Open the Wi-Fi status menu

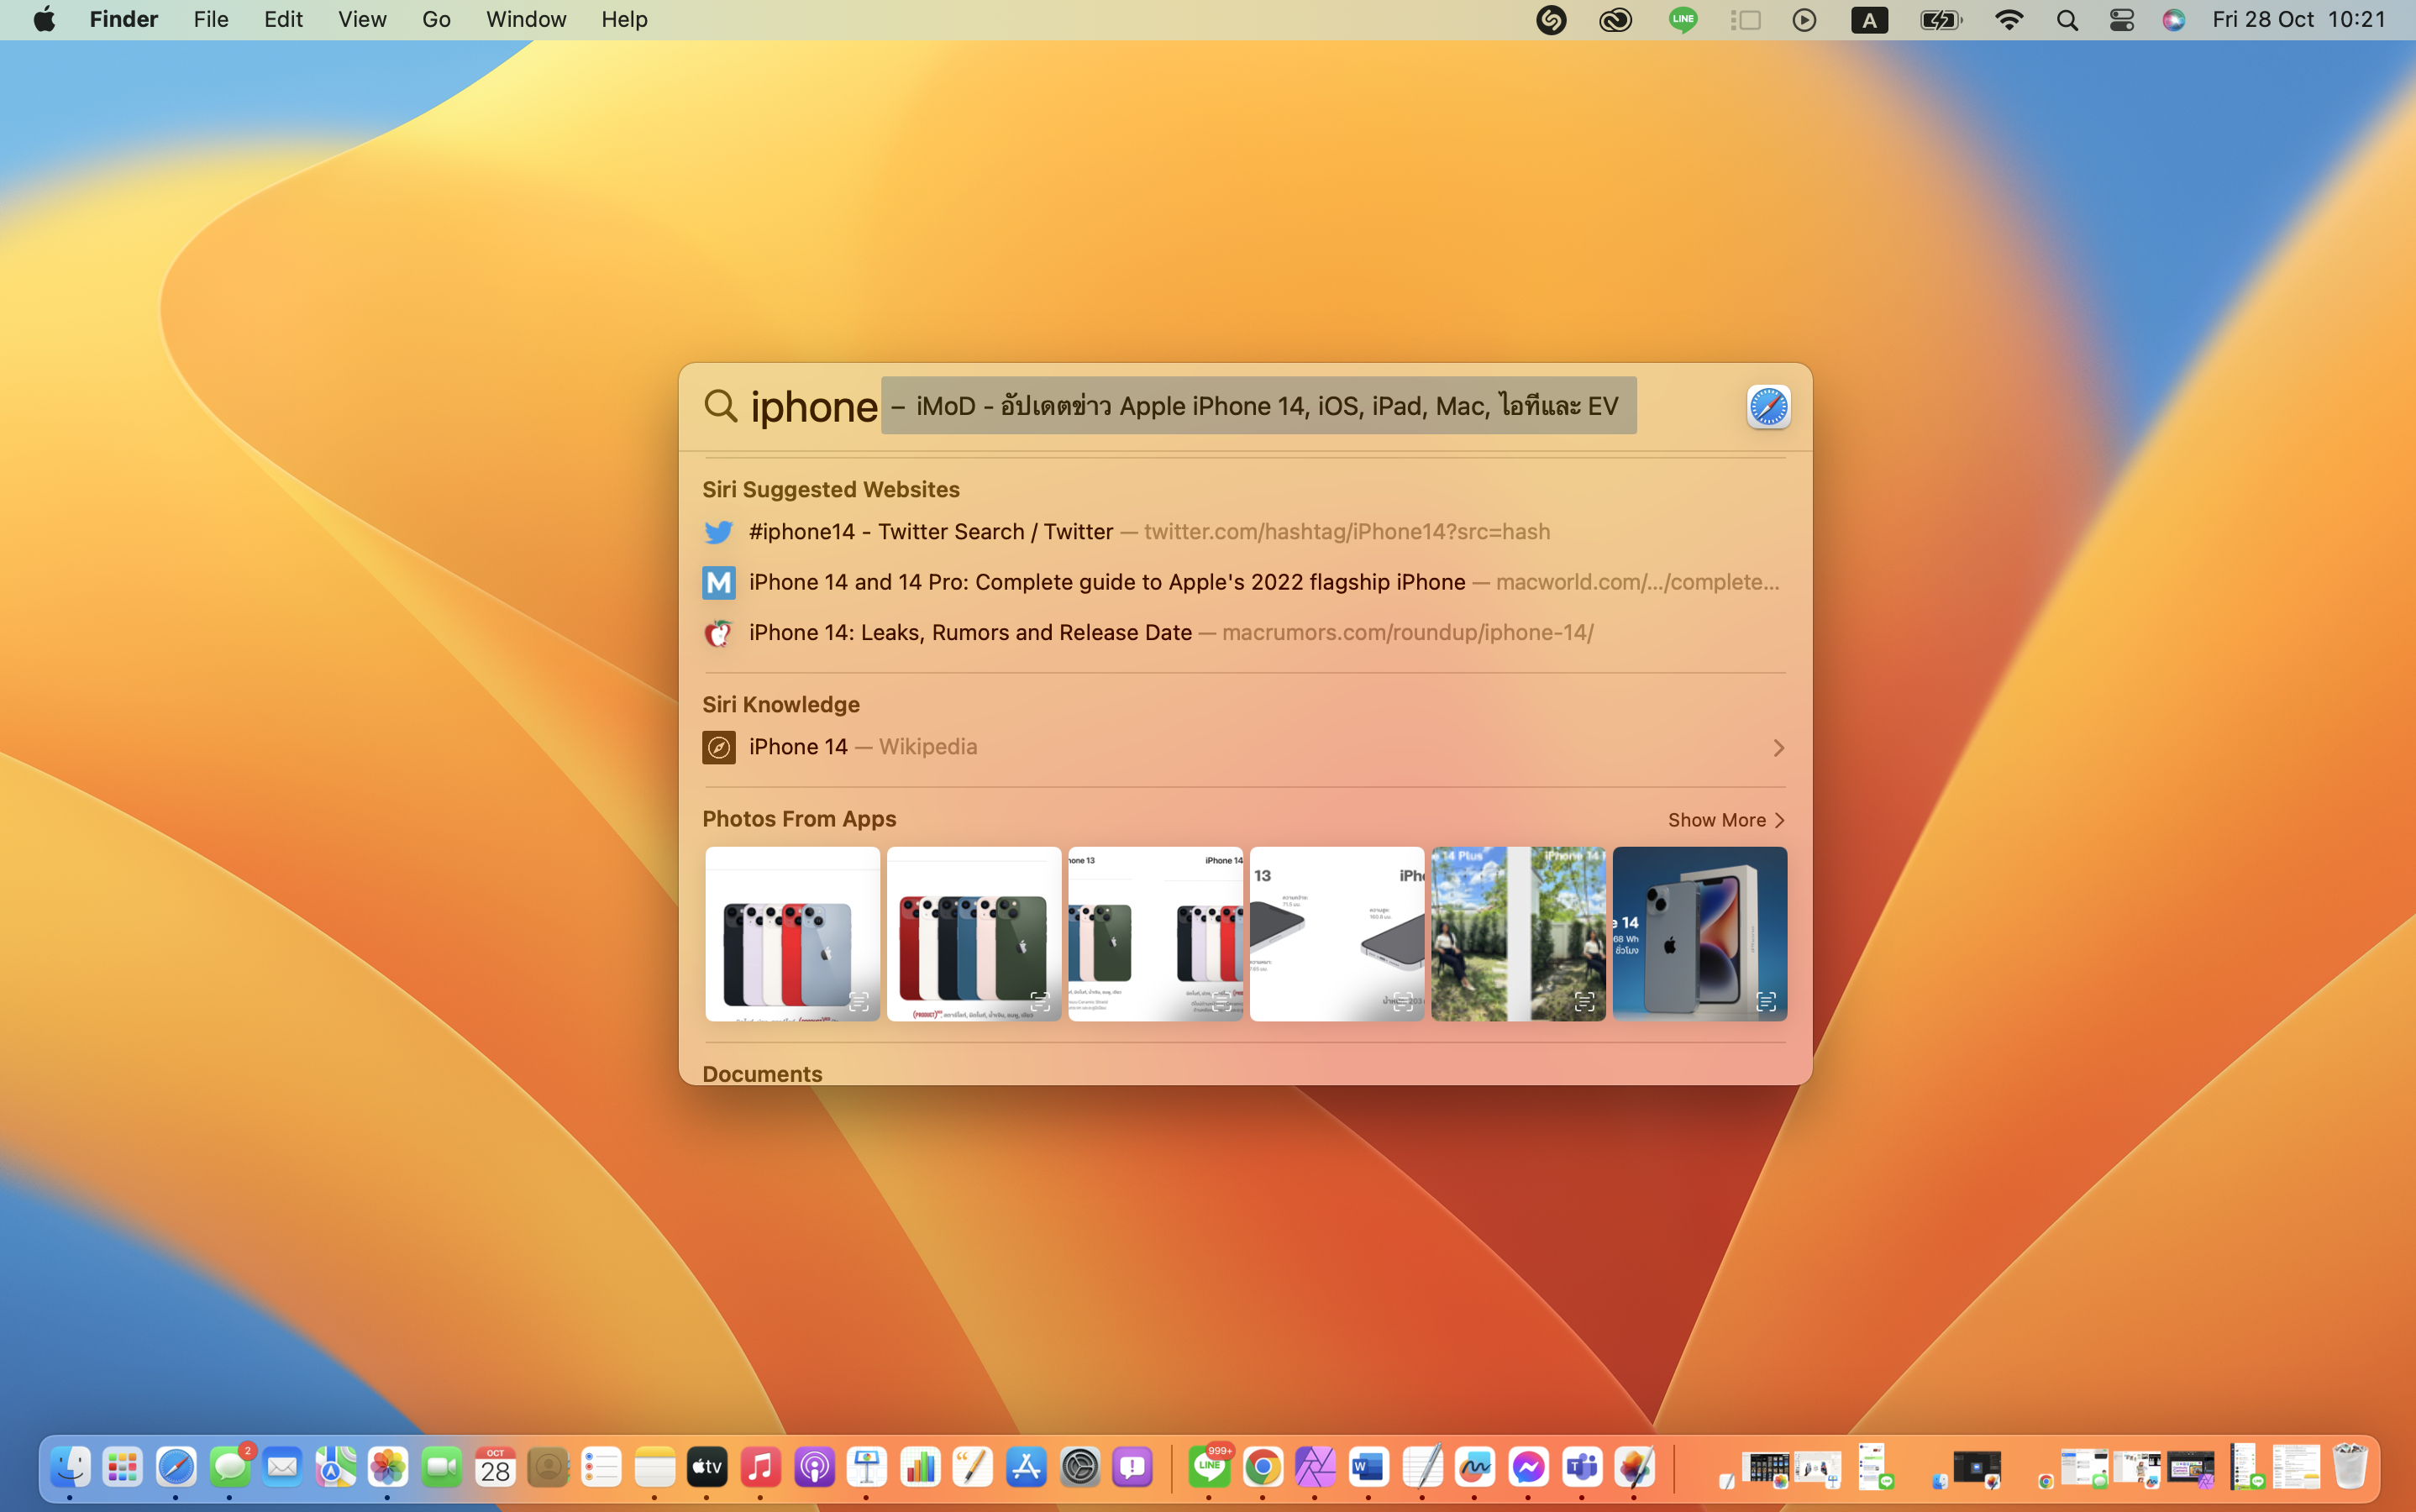(x=2008, y=20)
